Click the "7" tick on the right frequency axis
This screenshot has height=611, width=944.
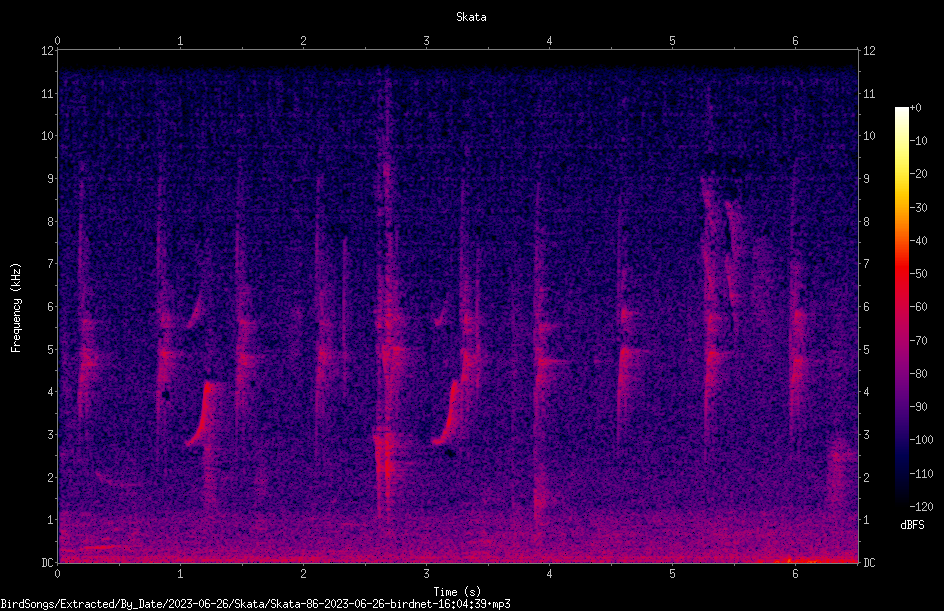point(866,264)
